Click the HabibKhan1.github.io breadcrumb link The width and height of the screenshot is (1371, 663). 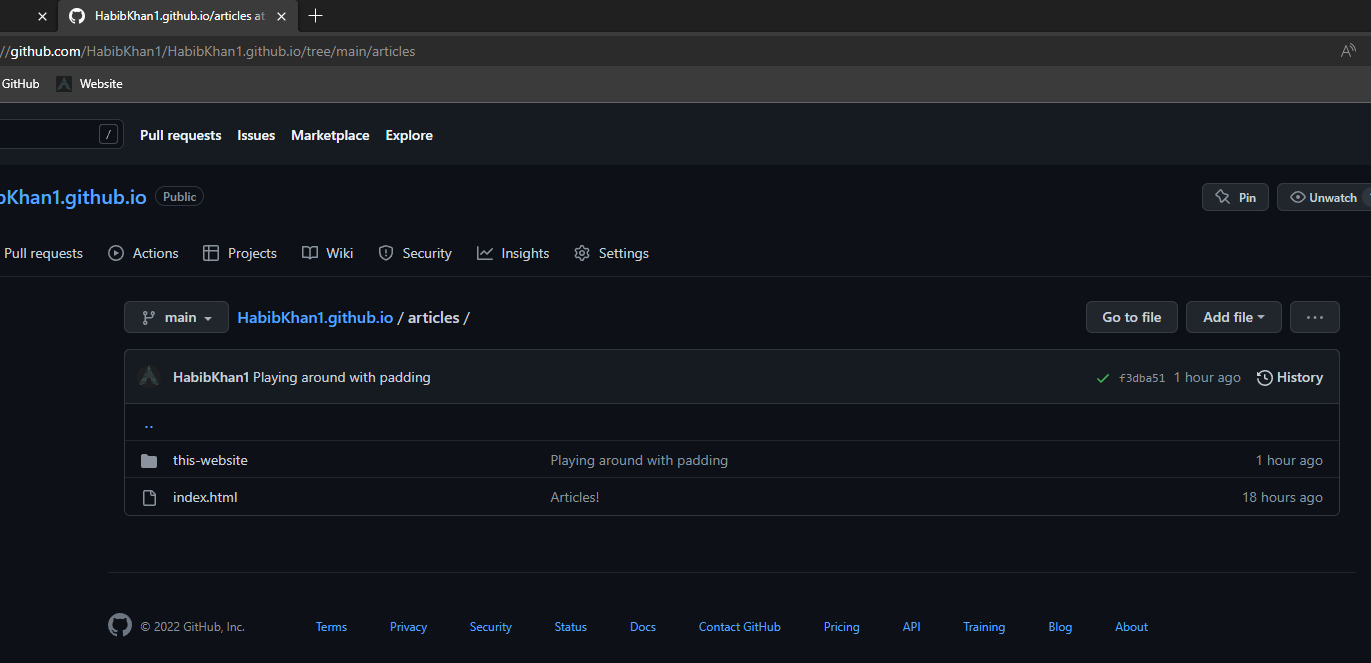[315, 317]
